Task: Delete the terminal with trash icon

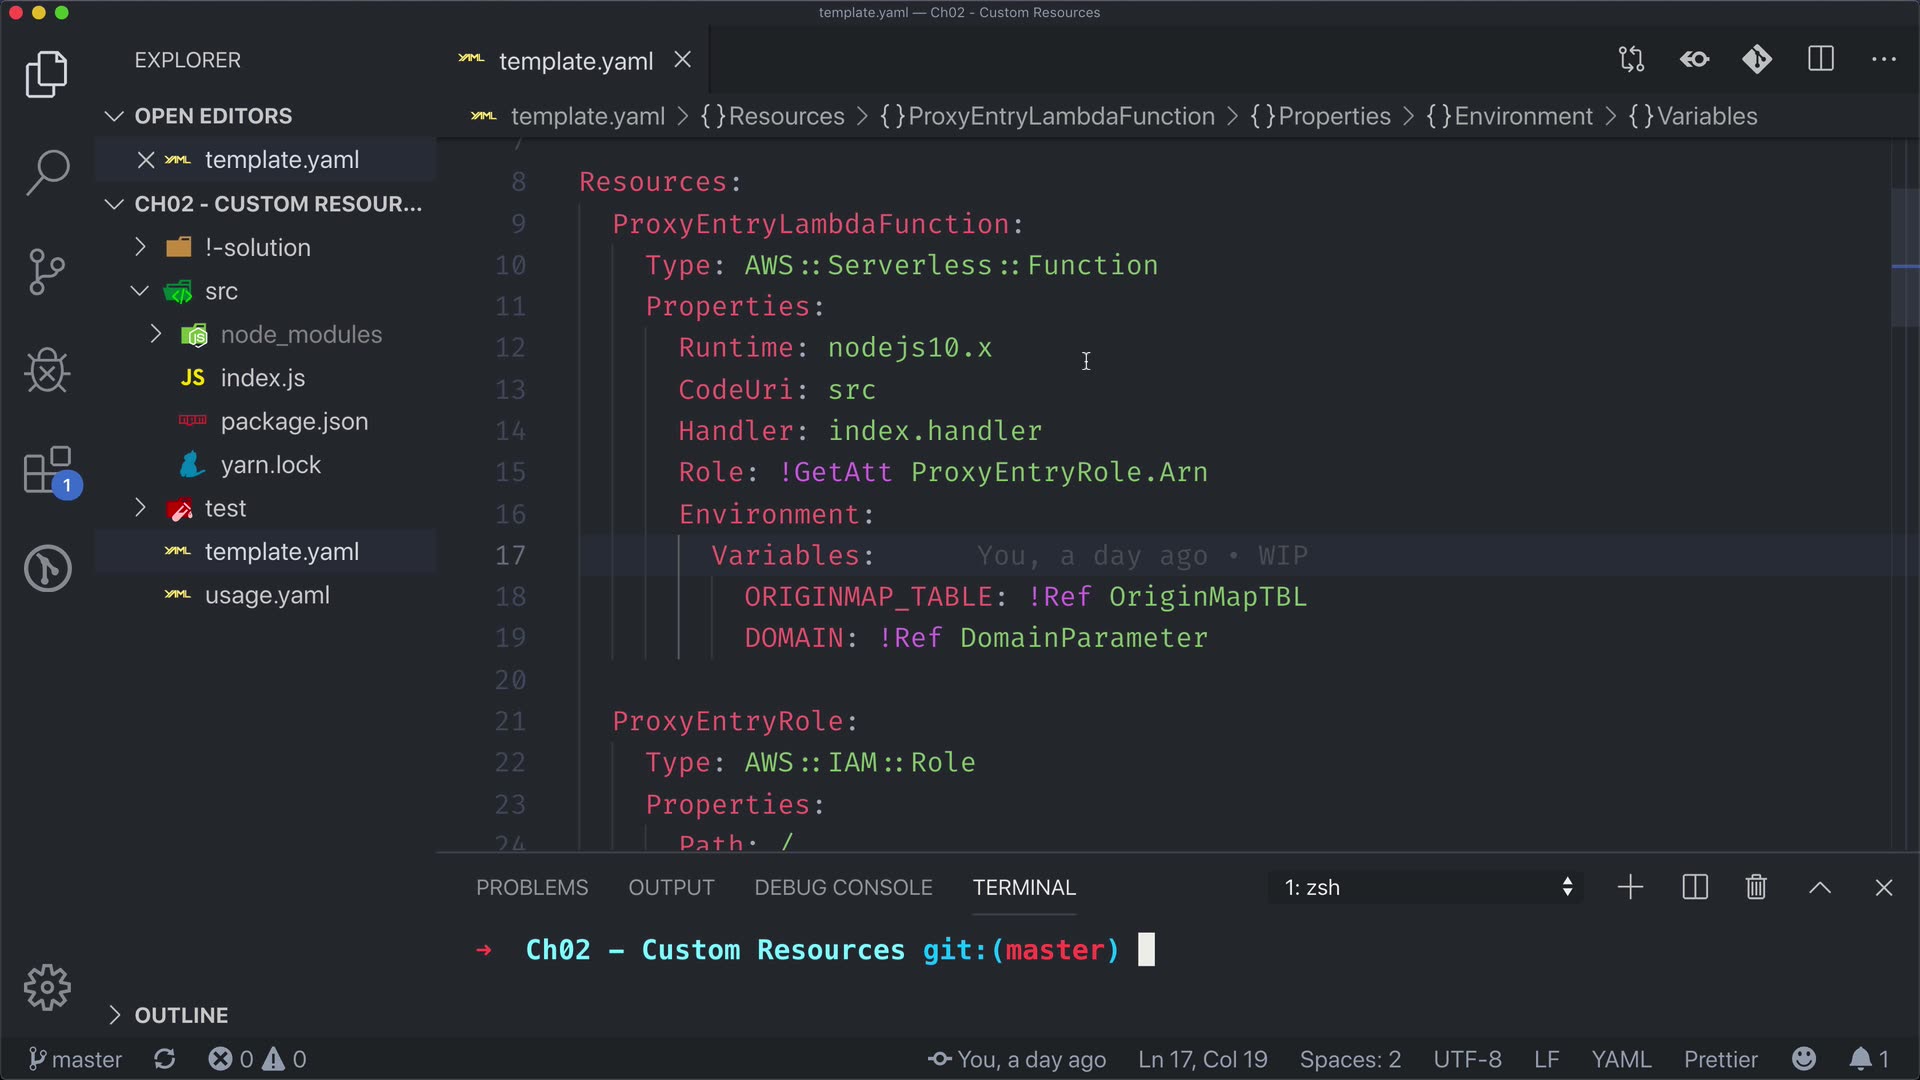Action: [x=1756, y=888]
